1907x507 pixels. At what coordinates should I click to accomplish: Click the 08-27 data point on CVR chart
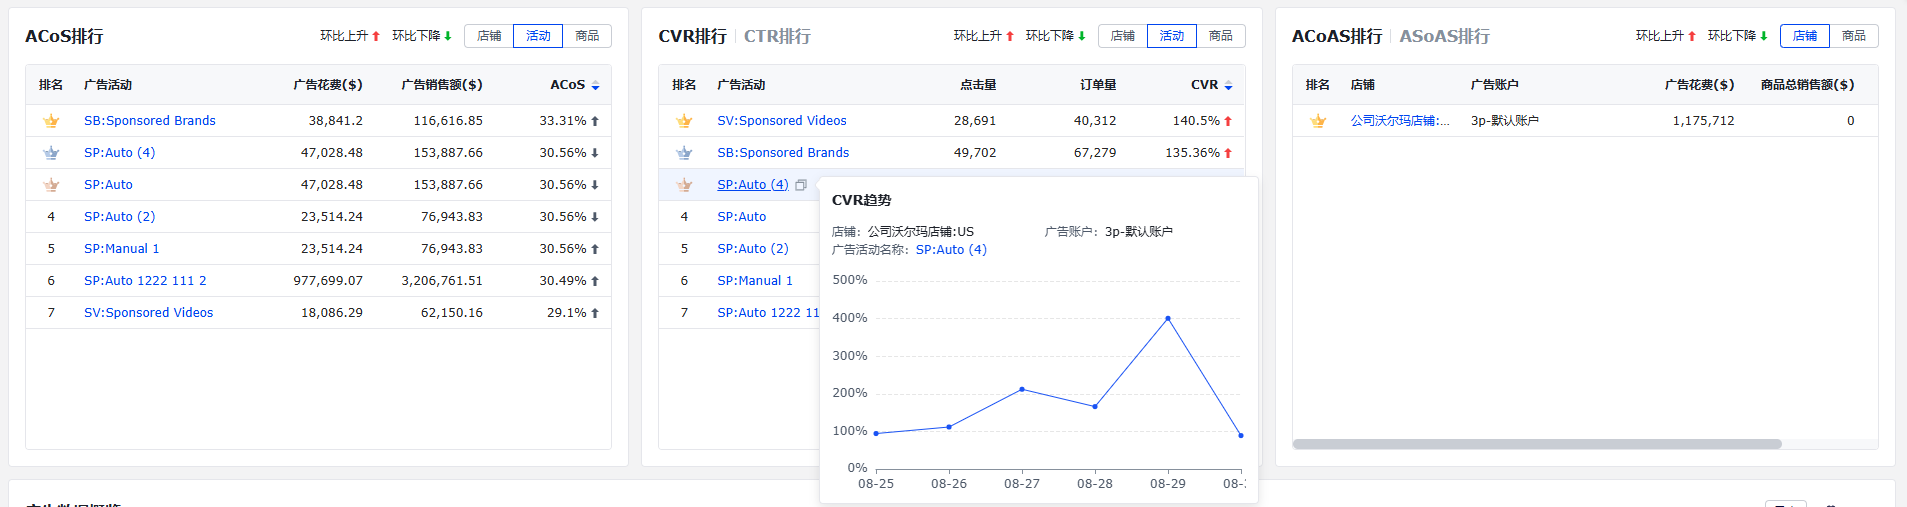[x=1022, y=389]
